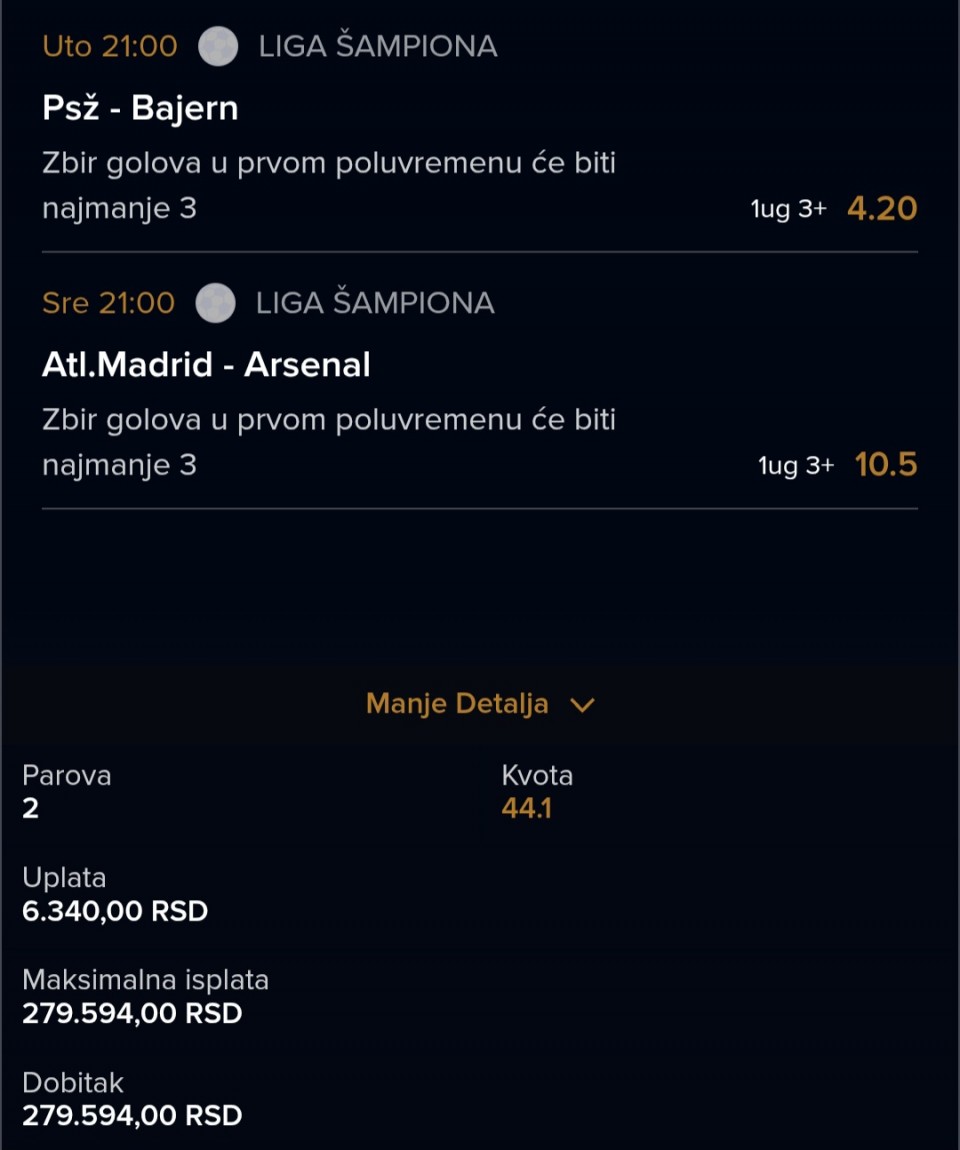Click the total Kvota value 44.1
Viewport: 960px width, 1150px height.
pyautogui.click(x=526, y=808)
